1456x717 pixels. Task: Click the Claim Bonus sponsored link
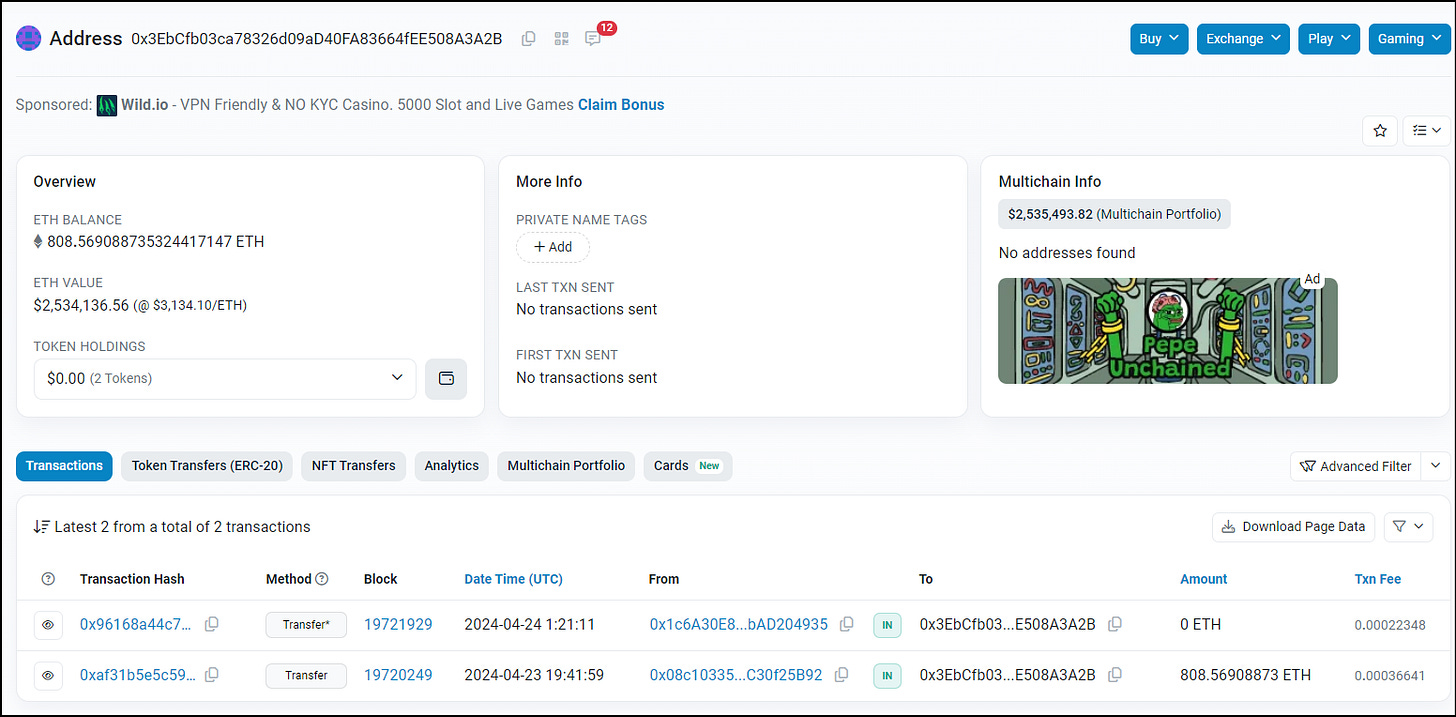point(621,104)
